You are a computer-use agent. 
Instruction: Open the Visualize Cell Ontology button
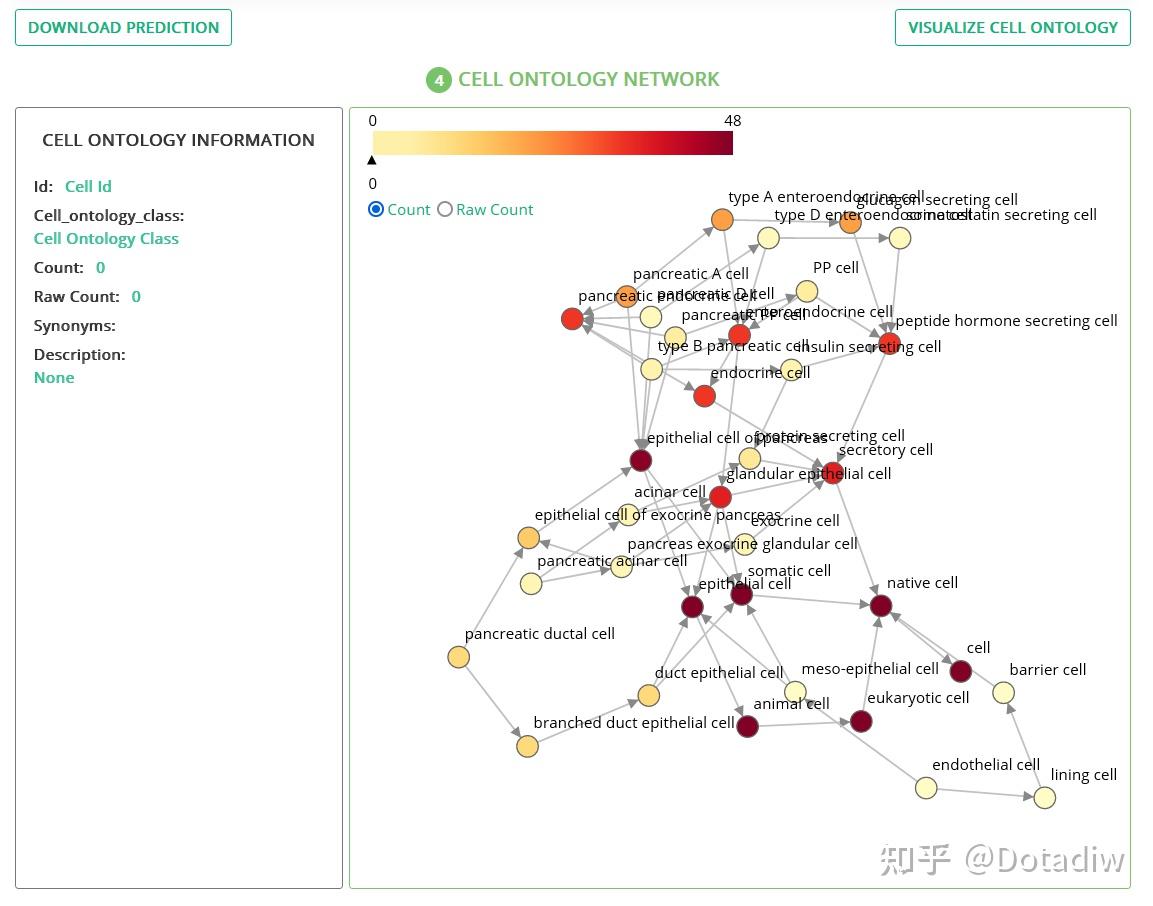(1012, 28)
